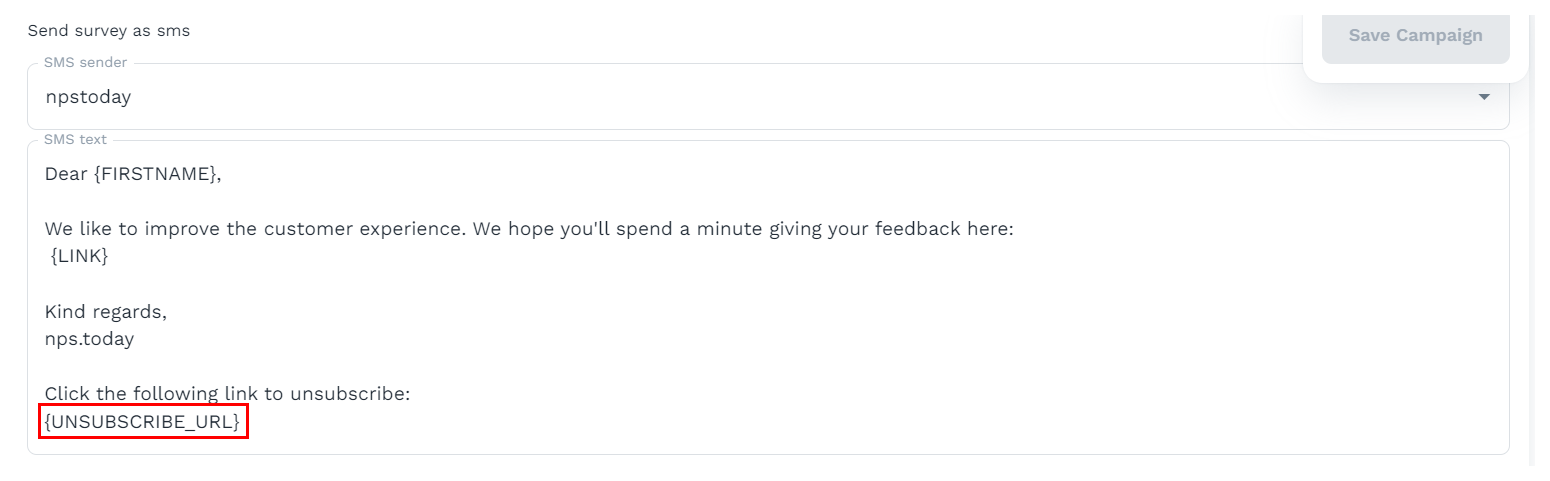1550x481 pixels.
Task: Place cursor on the 'Kind regards,' line
Action: point(106,311)
